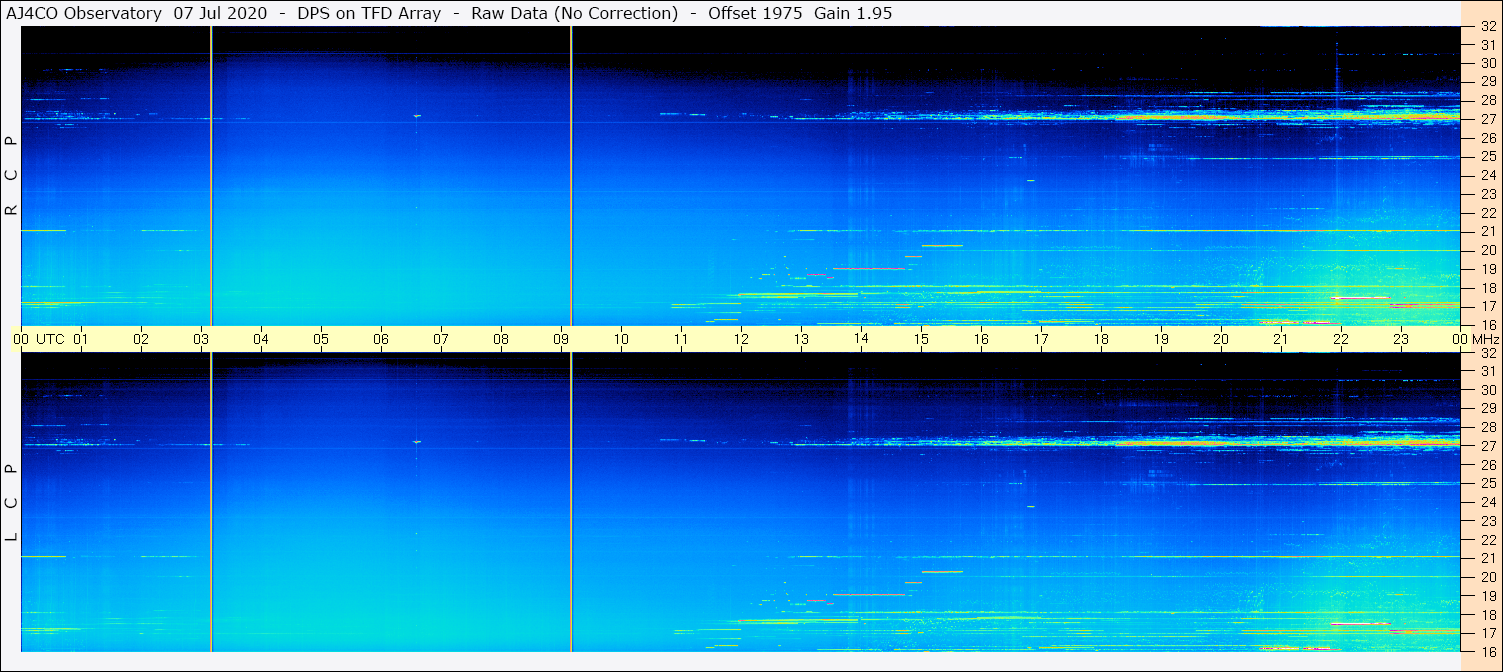
Task: Click the 'MHz' label on the time axis
Action: pos(1487,339)
